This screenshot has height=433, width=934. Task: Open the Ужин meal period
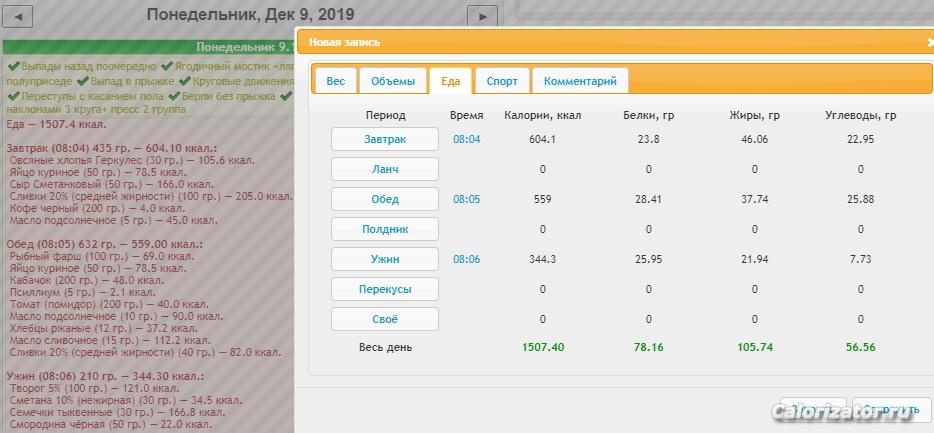point(385,259)
